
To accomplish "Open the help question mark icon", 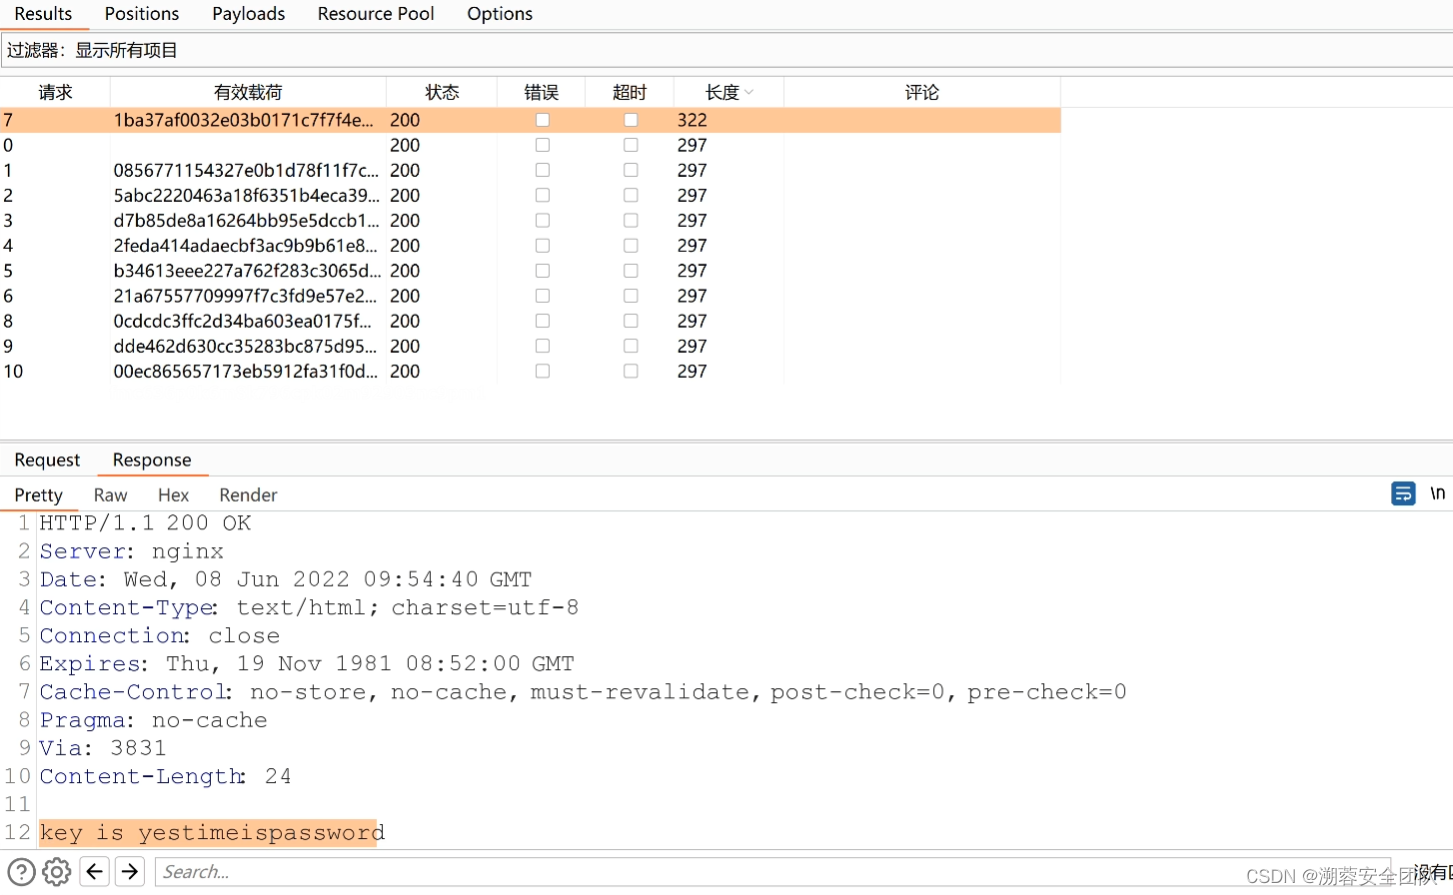I will 21,872.
